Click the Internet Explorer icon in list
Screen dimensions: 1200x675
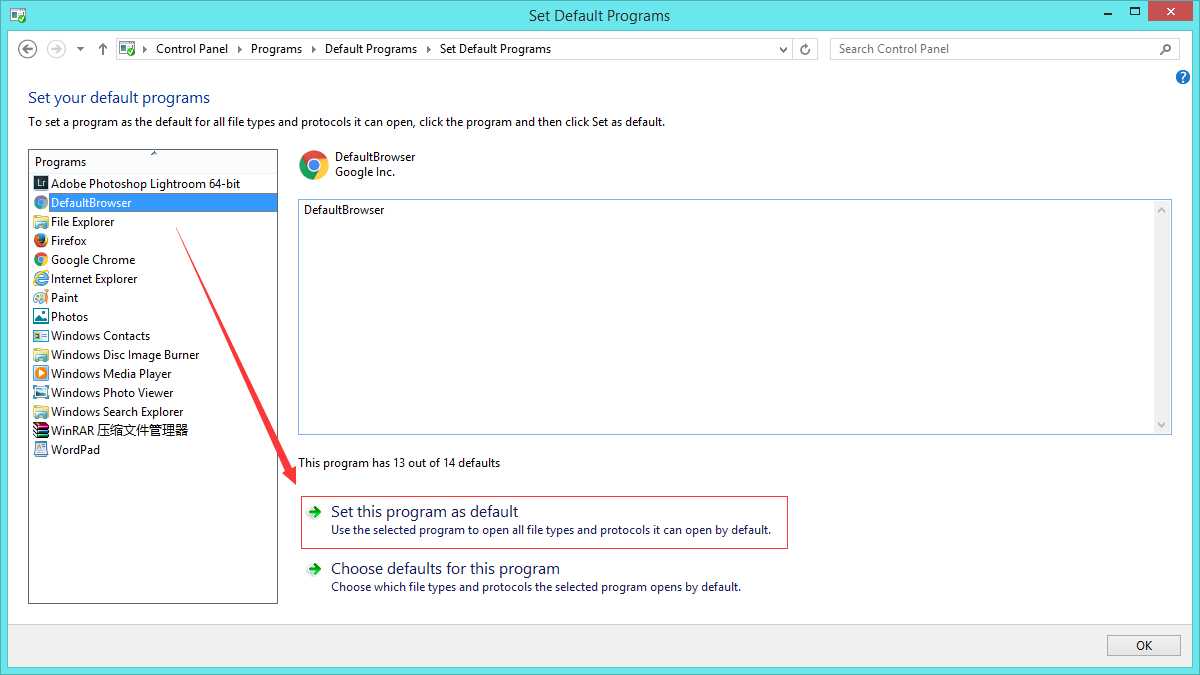tap(41, 279)
